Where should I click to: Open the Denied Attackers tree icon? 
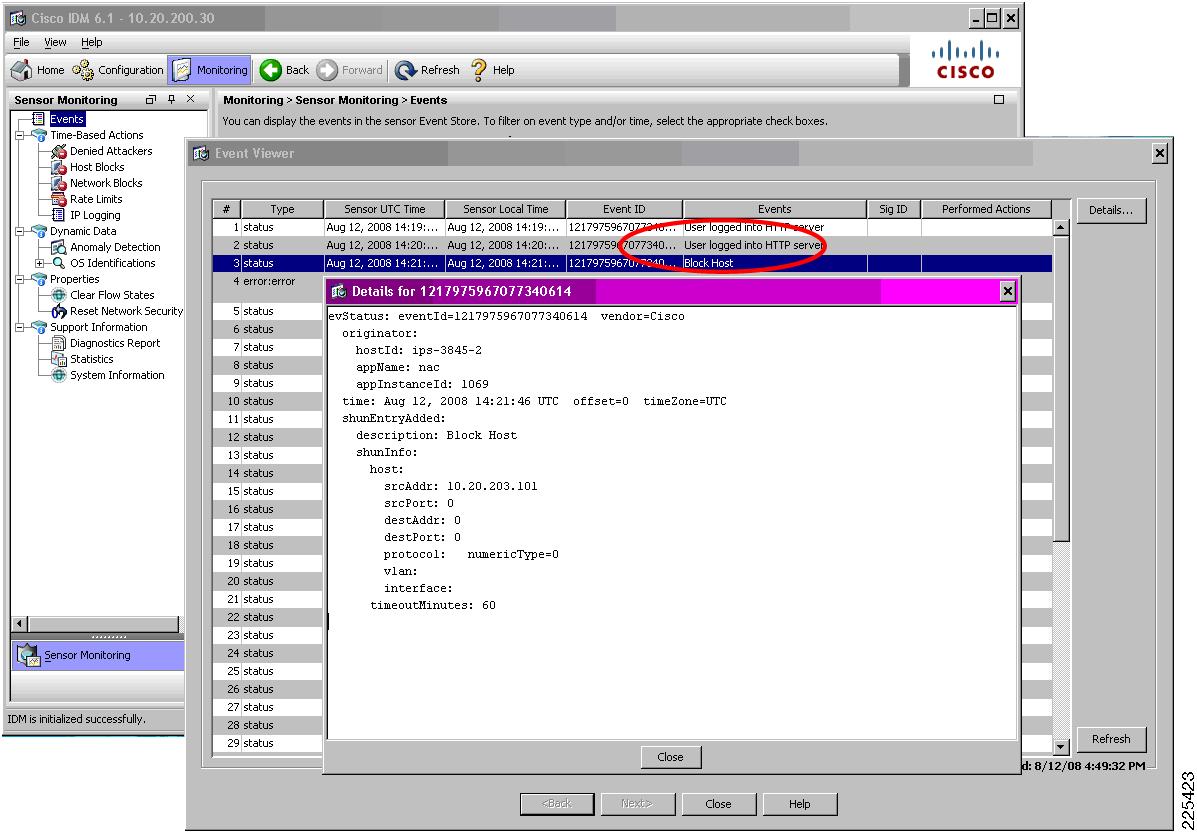coord(59,151)
